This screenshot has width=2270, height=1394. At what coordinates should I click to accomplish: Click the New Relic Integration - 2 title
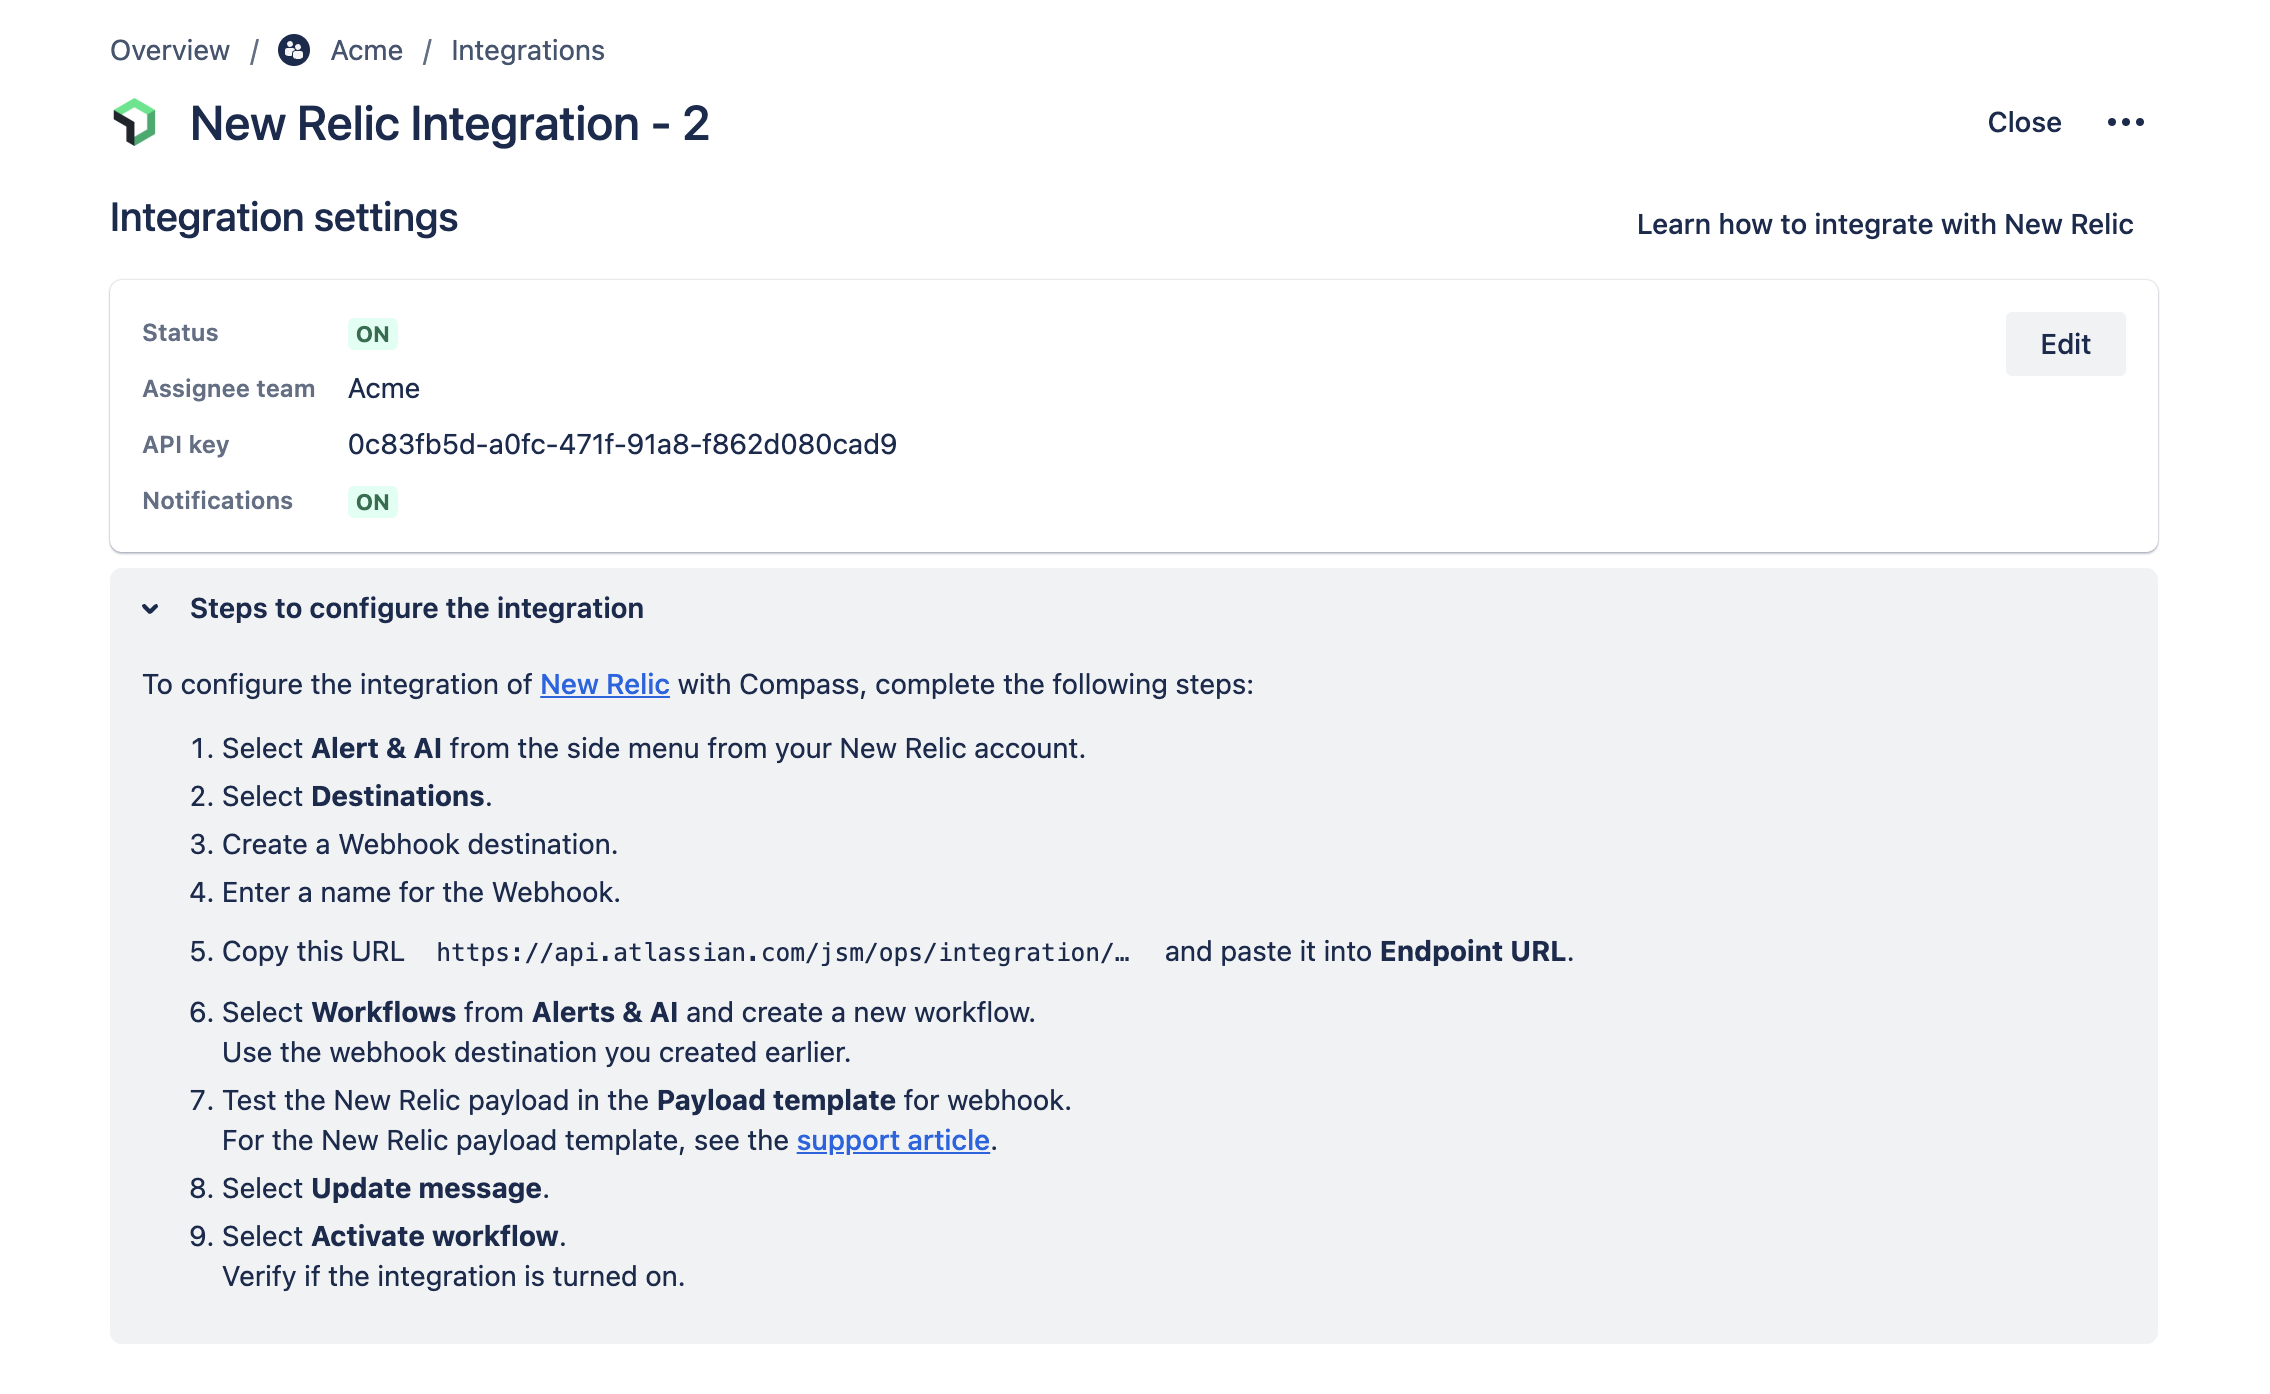click(x=450, y=124)
